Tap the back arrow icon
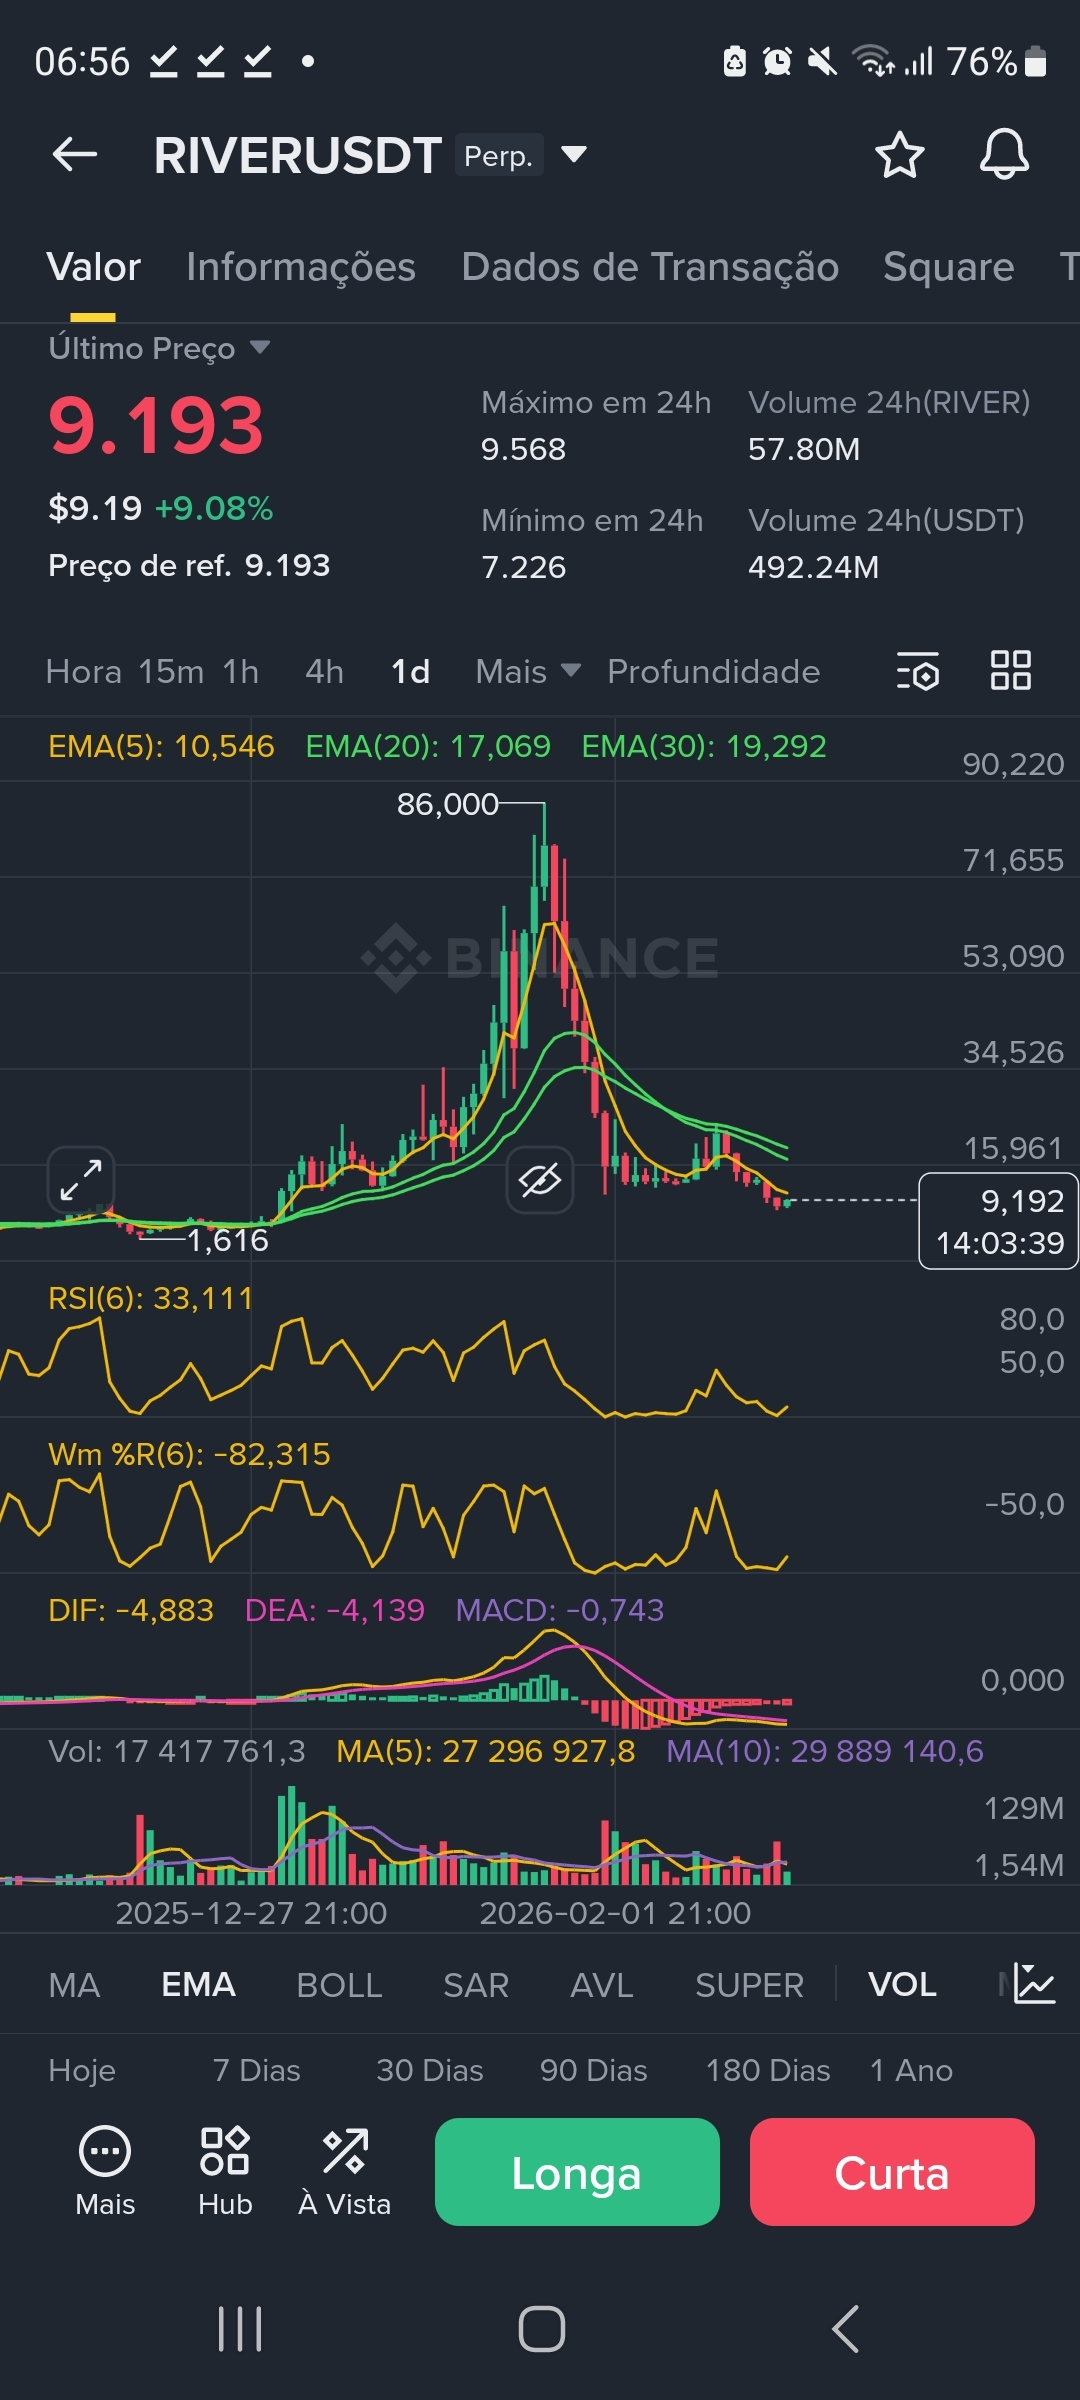 click(75, 155)
